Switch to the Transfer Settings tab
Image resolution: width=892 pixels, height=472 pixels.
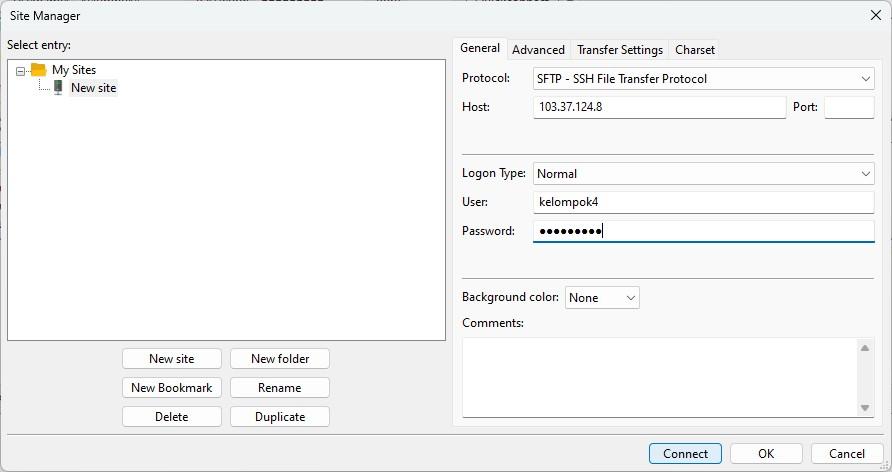[x=620, y=49]
